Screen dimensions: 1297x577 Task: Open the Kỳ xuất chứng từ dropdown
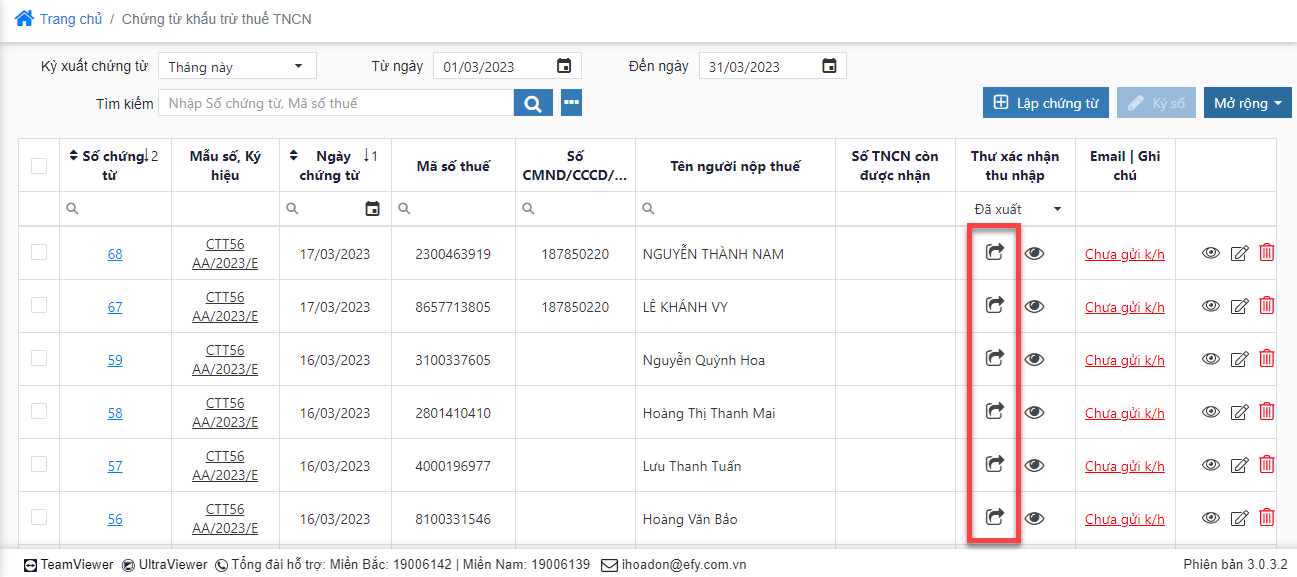pyautogui.click(x=237, y=66)
